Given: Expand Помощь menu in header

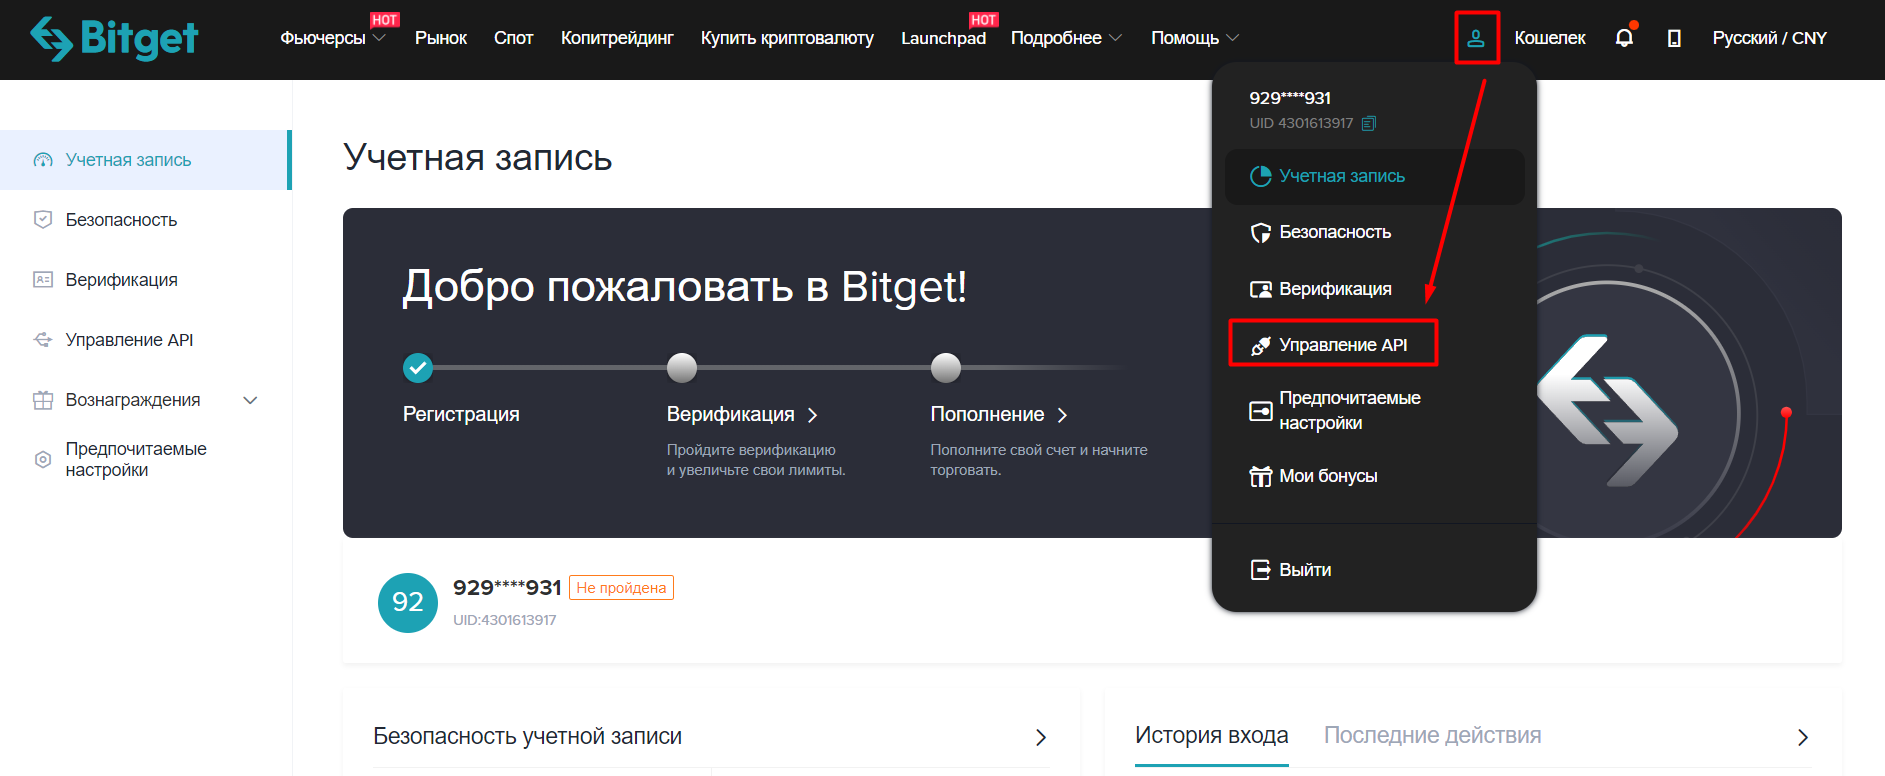Looking at the screenshot, I should click(x=1195, y=38).
